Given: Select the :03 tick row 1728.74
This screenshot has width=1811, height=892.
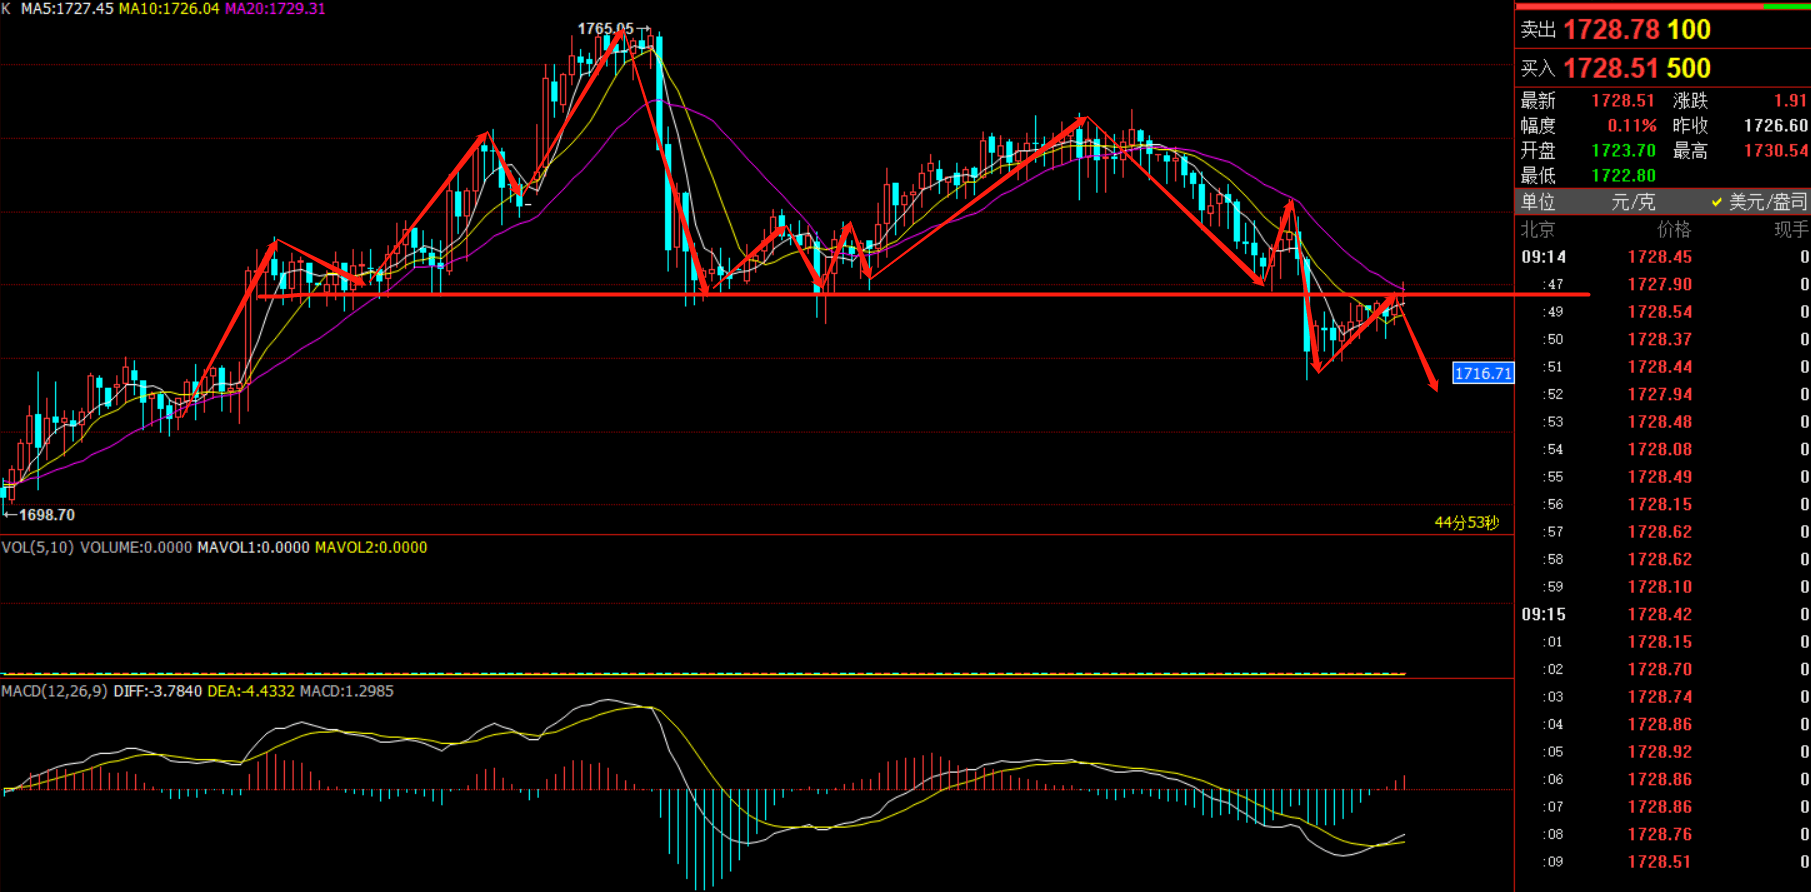Looking at the screenshot, I should [1664, 697].
